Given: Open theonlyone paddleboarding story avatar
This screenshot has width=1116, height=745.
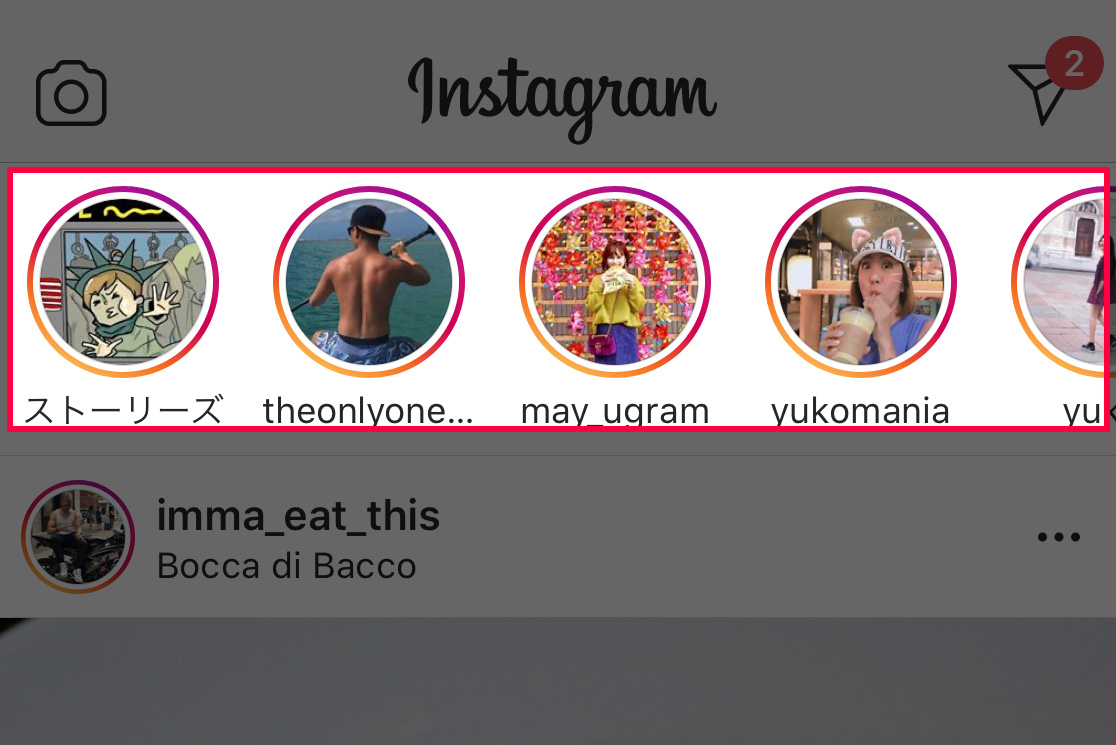Looking at the screenshot, I should (369, 282).
